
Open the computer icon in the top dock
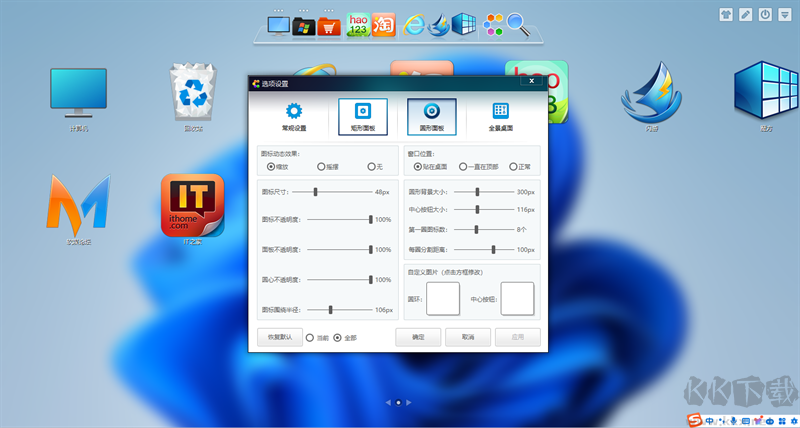[279, 26]
